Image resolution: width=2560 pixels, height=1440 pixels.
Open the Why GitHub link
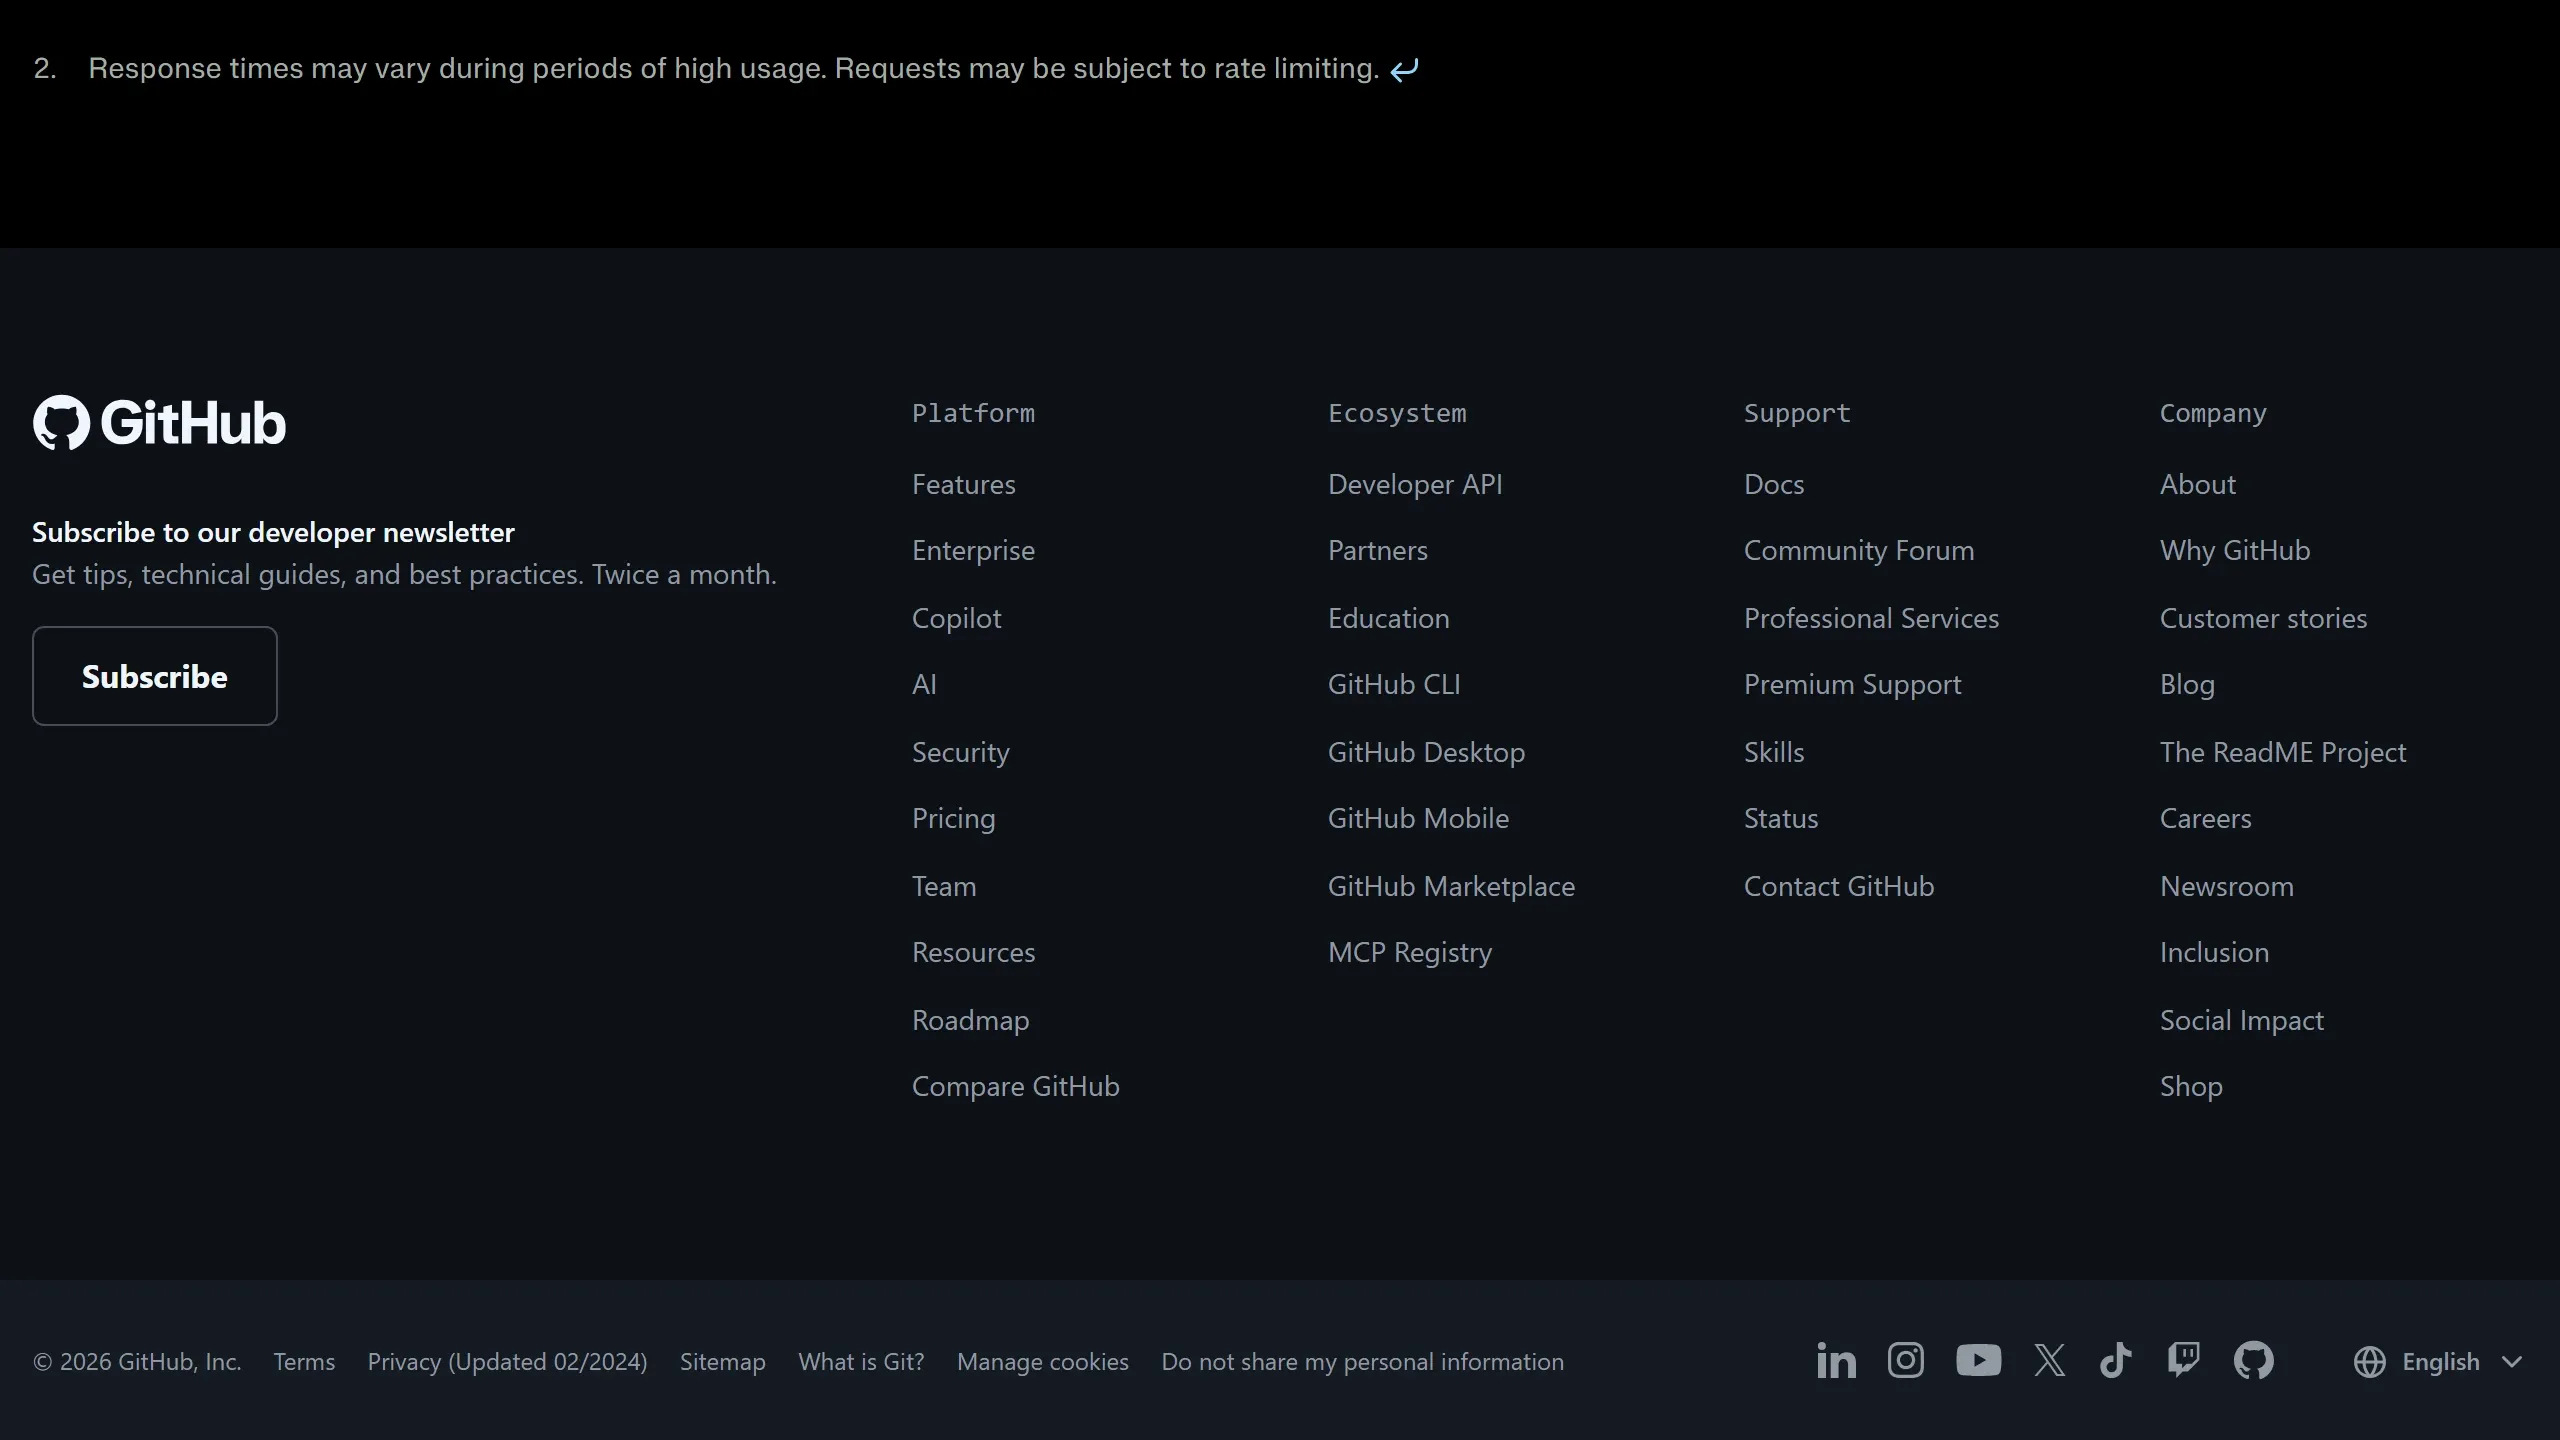(x=2234, y=550)
